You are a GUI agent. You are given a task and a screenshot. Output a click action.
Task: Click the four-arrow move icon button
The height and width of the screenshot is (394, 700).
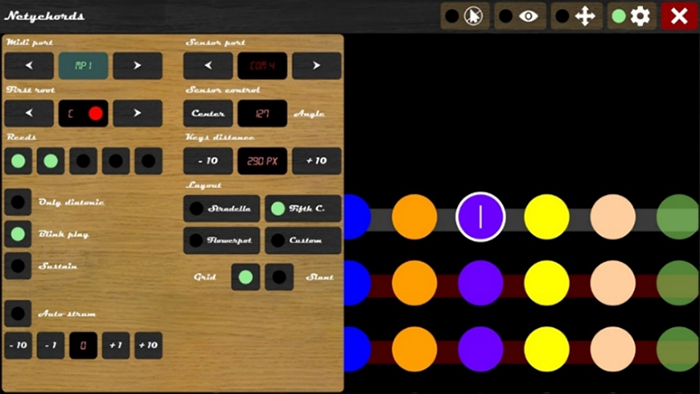click(576, 17)
